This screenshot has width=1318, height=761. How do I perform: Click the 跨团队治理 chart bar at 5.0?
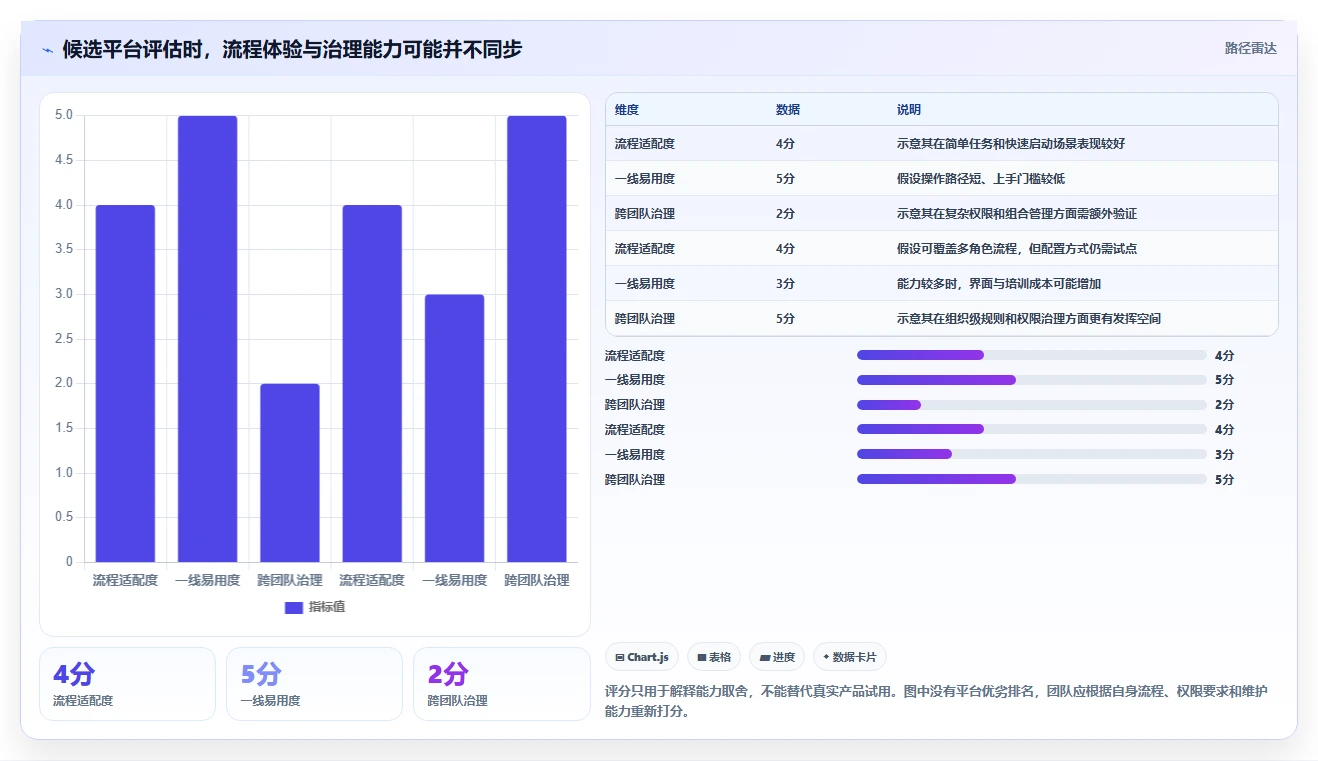[x=537, y=339]
